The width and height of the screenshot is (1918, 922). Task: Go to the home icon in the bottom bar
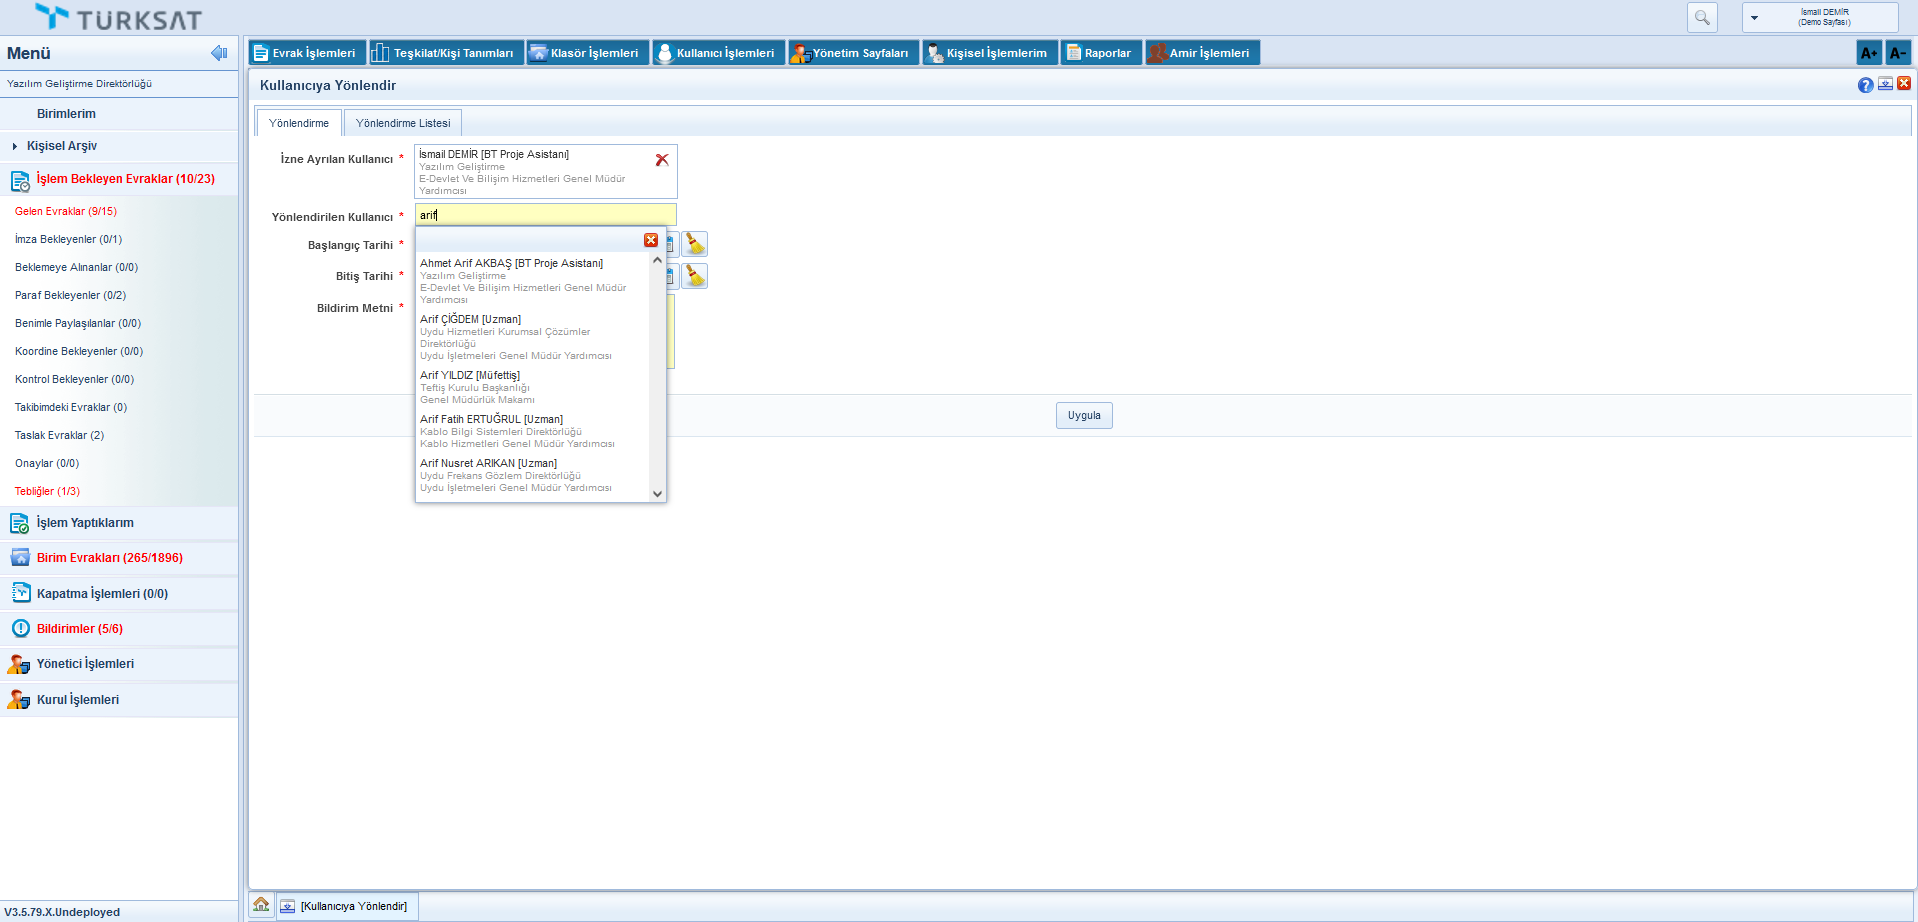261,905
